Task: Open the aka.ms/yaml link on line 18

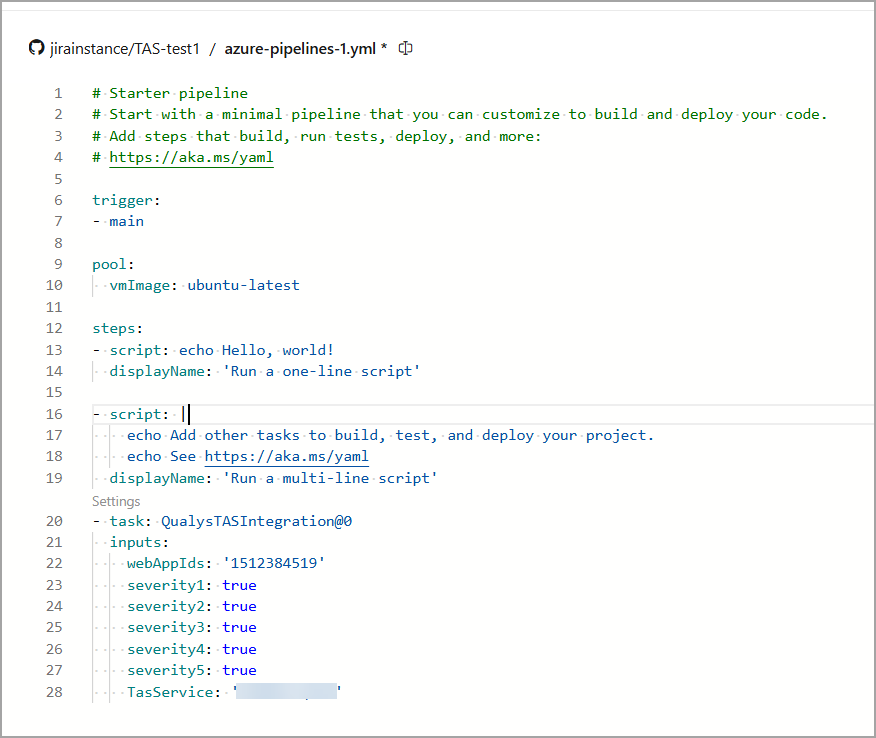Action: 287,456
